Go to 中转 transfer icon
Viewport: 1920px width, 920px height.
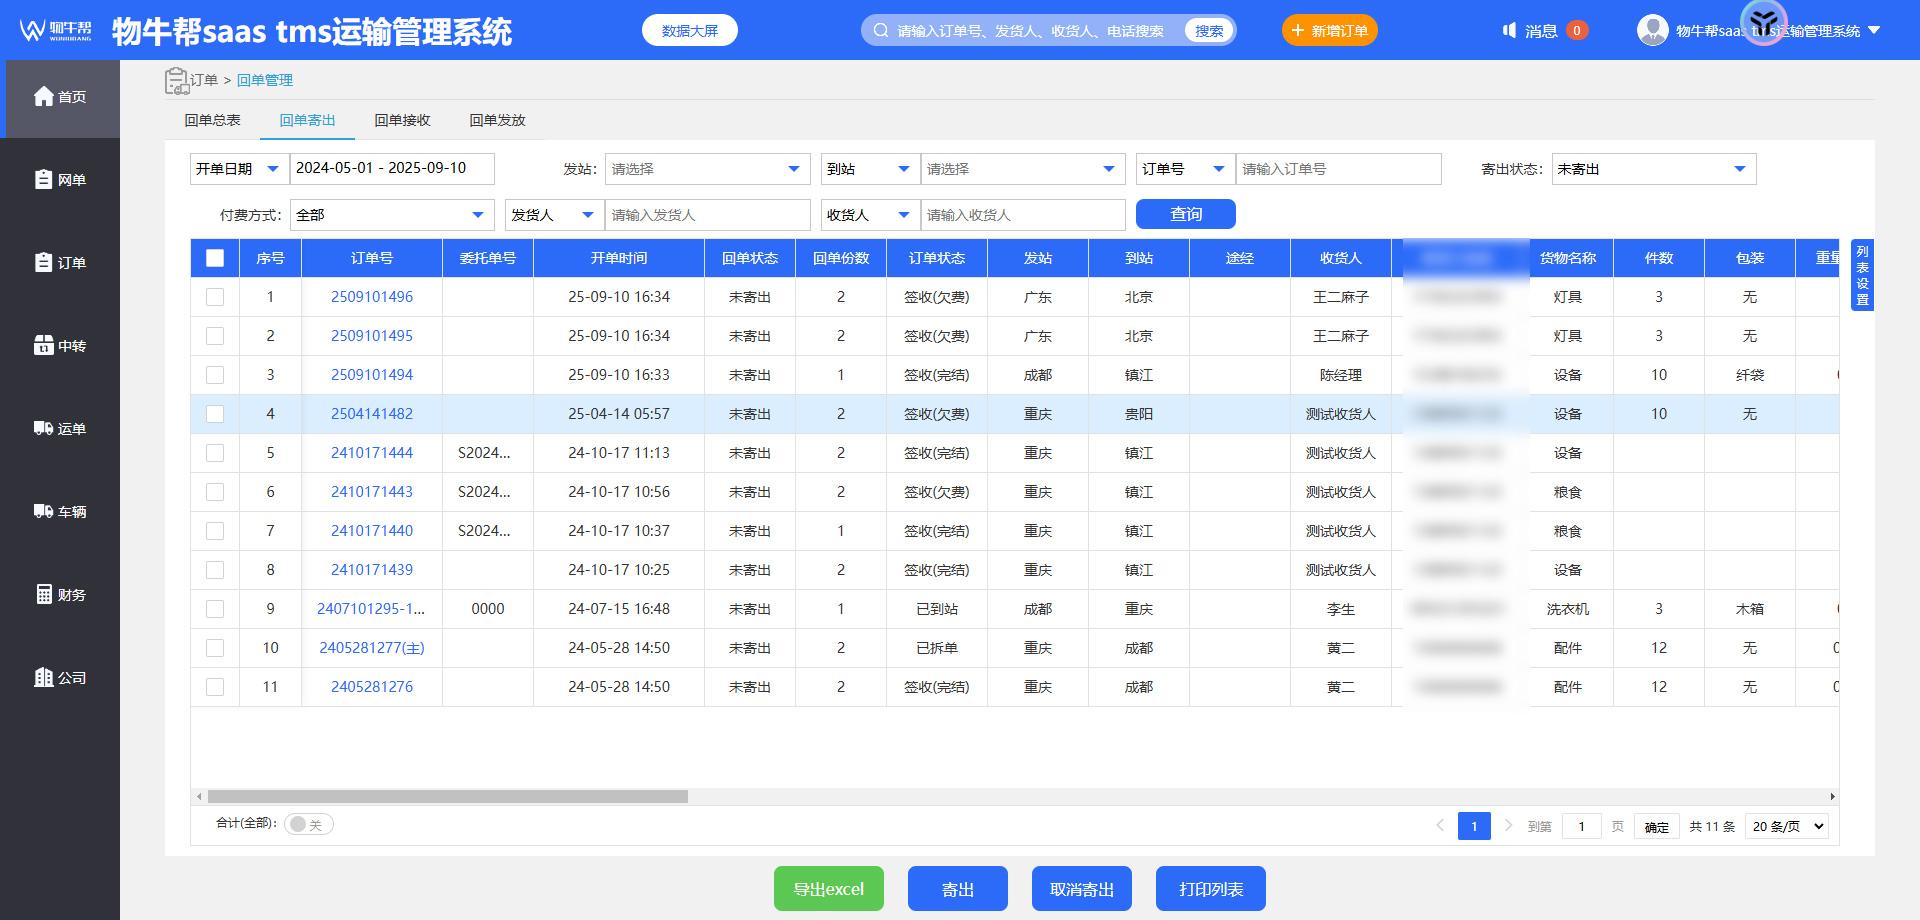click(43, 346)
